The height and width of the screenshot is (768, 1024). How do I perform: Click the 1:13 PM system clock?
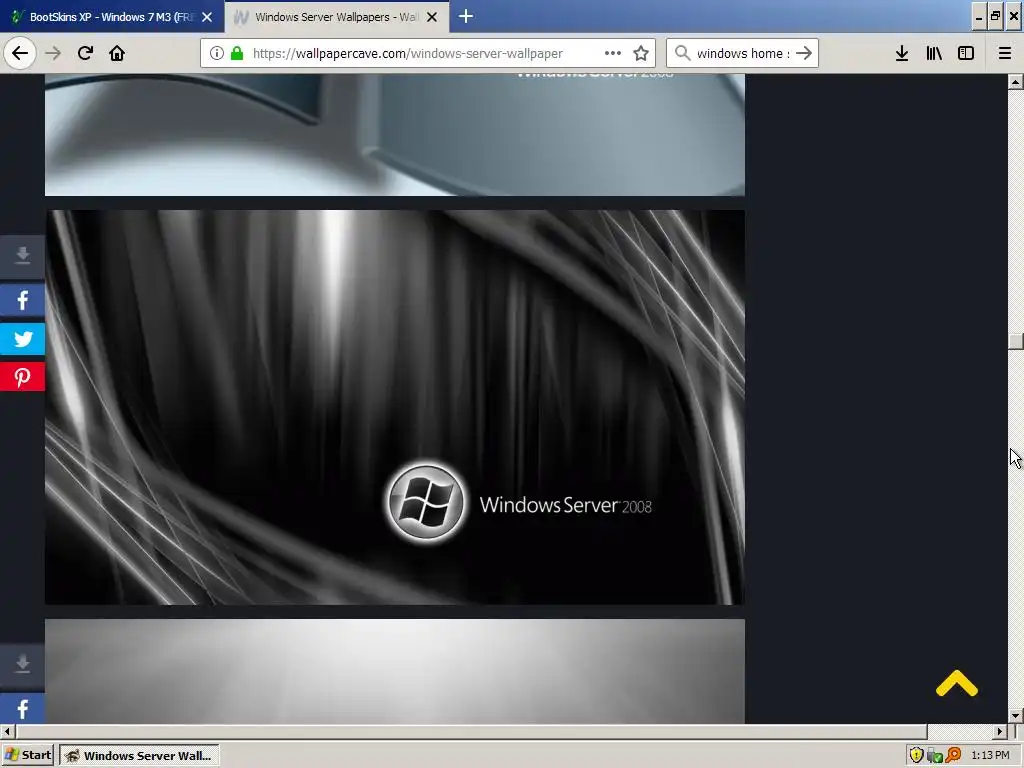coord(990,756)
